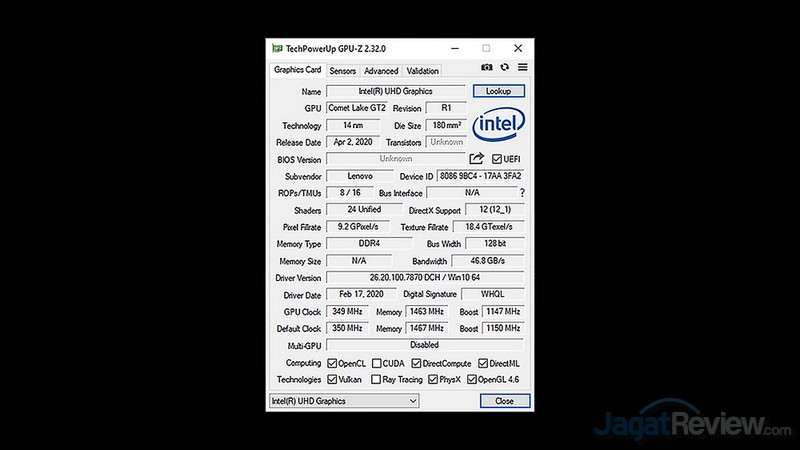800x450 pixels.
Task: Click the GPU-Z title bar app icon
Action: tap(277, 48)
